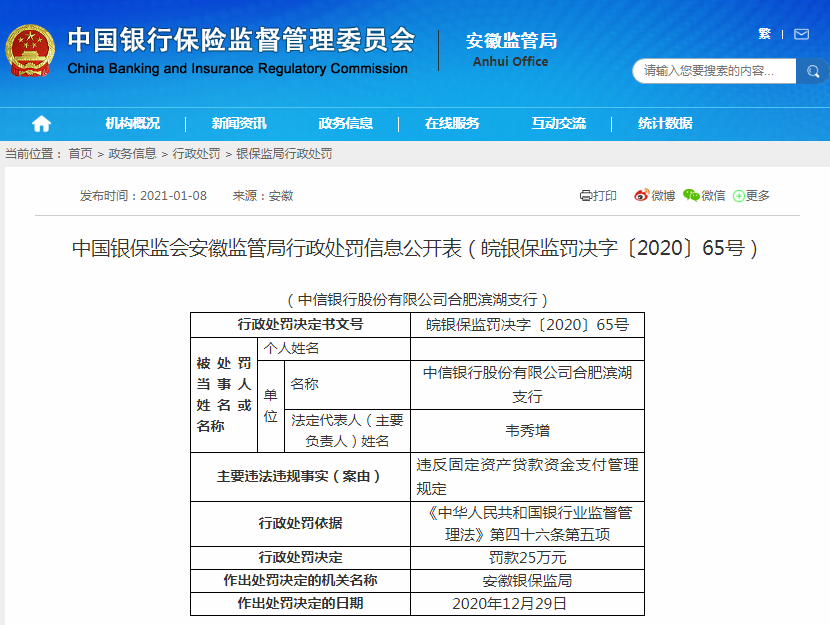830x625 pixels.
Task: Click the 行政处罚决定 row label
Action: (x=300, y=558)
